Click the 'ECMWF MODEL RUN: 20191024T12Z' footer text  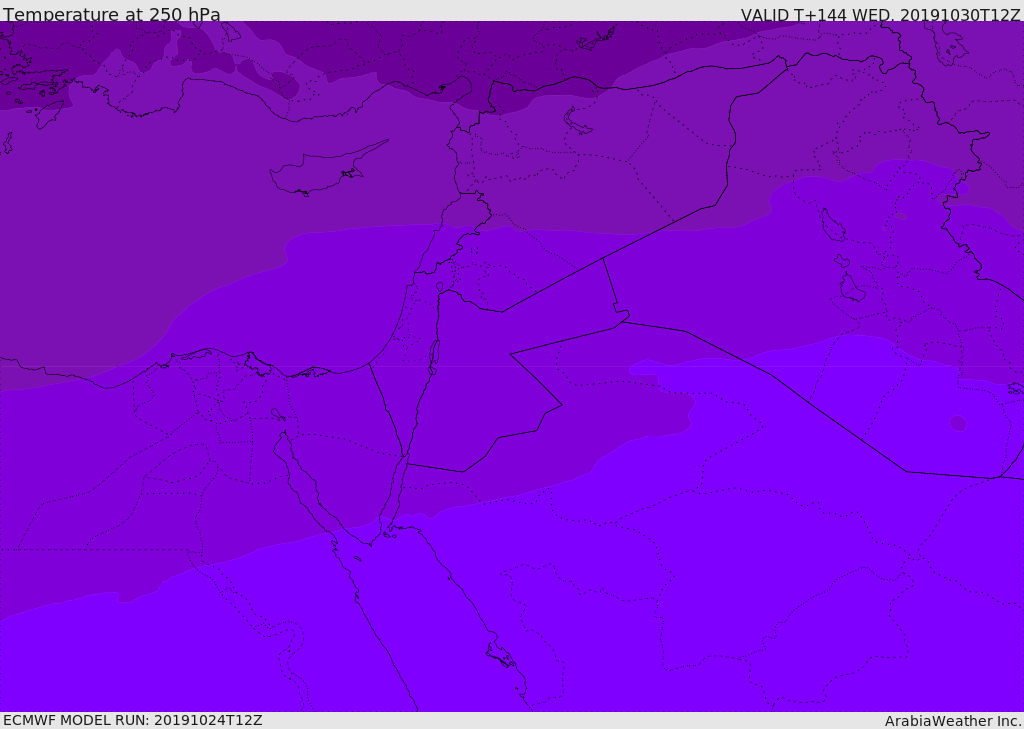point(133,720)
